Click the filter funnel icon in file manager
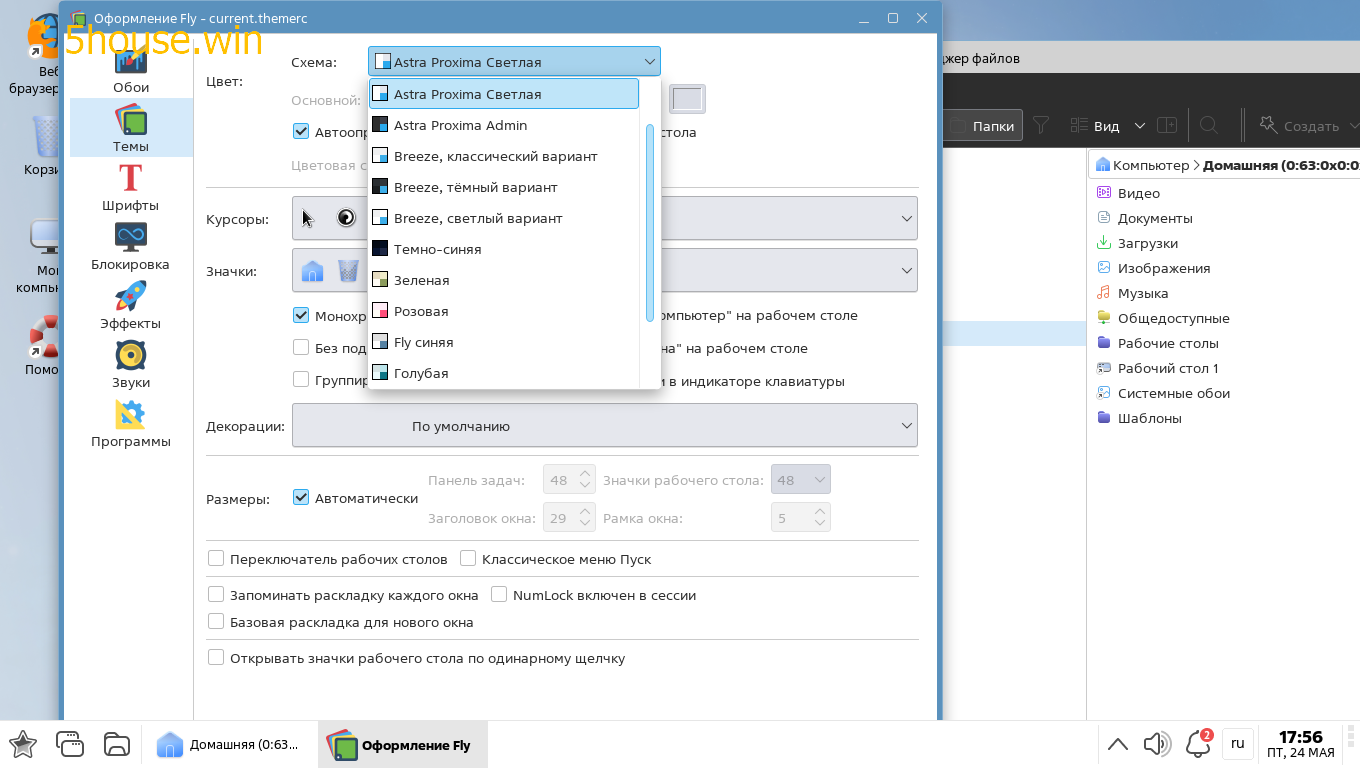The image size is (1360, 768). coord(1041,125)
